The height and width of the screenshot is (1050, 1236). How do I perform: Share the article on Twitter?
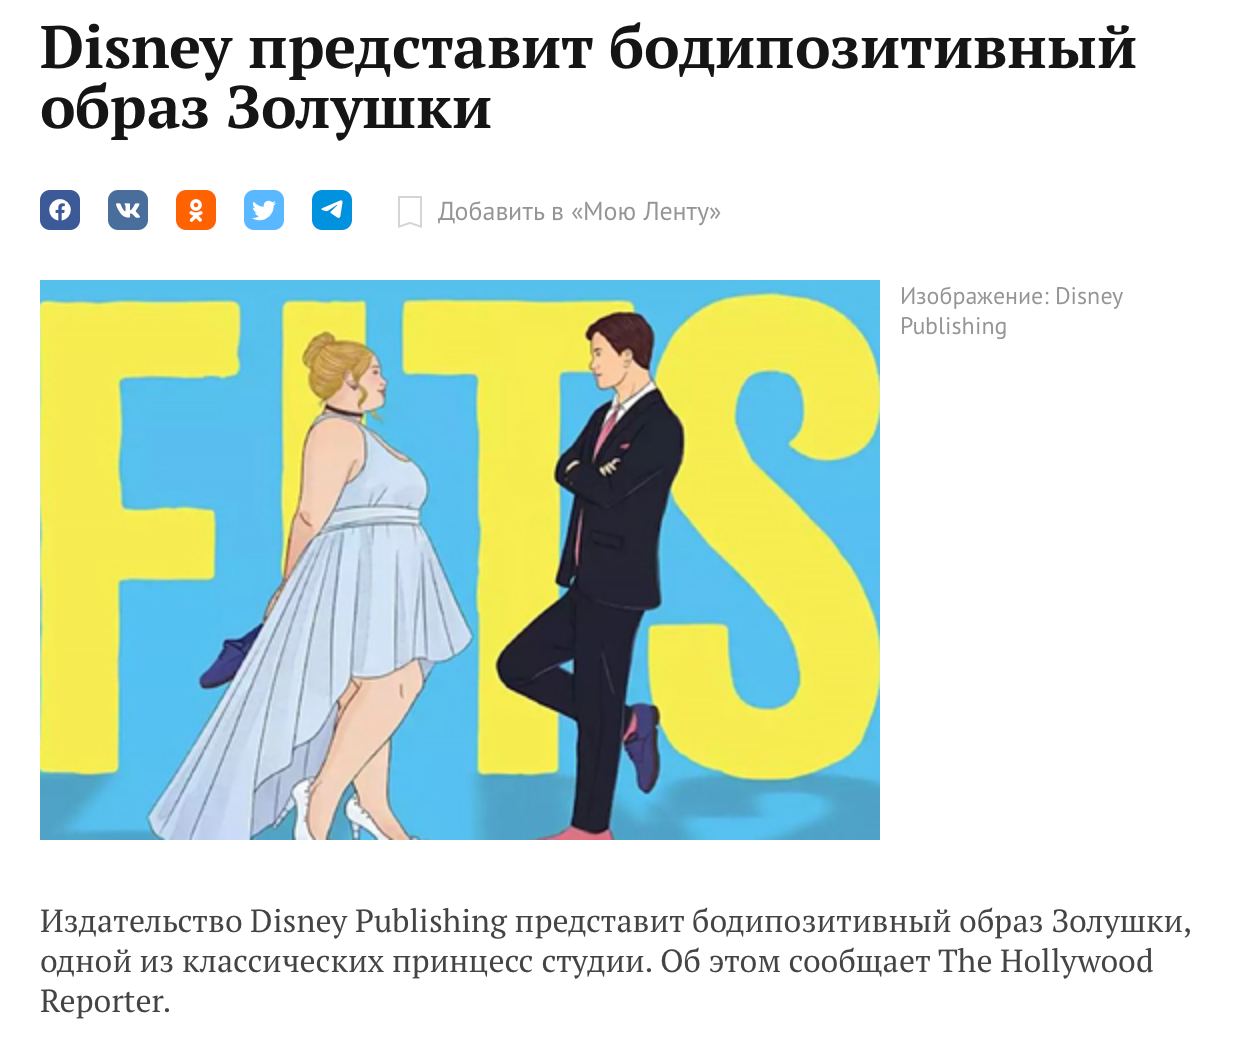tap(264, 210)
